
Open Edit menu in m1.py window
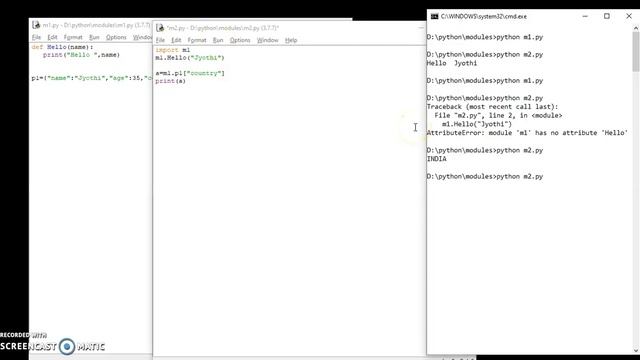[52, 37]
